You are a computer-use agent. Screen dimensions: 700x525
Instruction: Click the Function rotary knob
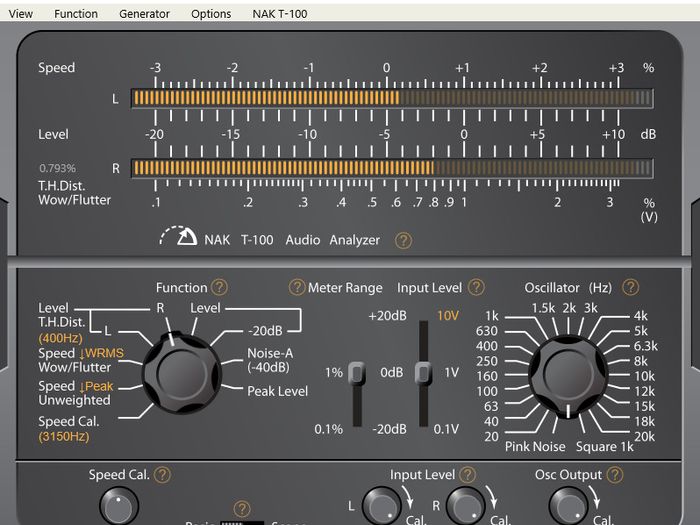pyautogui.click(x=182, y=373)
